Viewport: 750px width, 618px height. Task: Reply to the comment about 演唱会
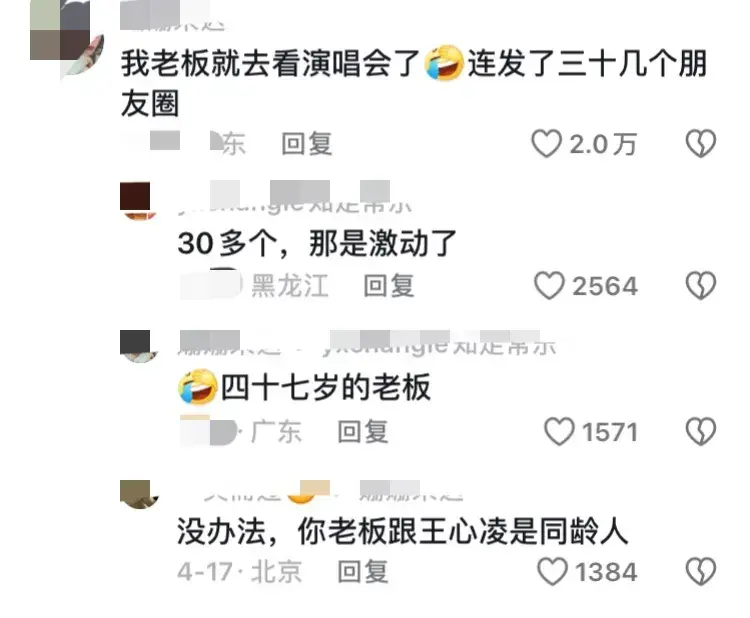point(307,143)
